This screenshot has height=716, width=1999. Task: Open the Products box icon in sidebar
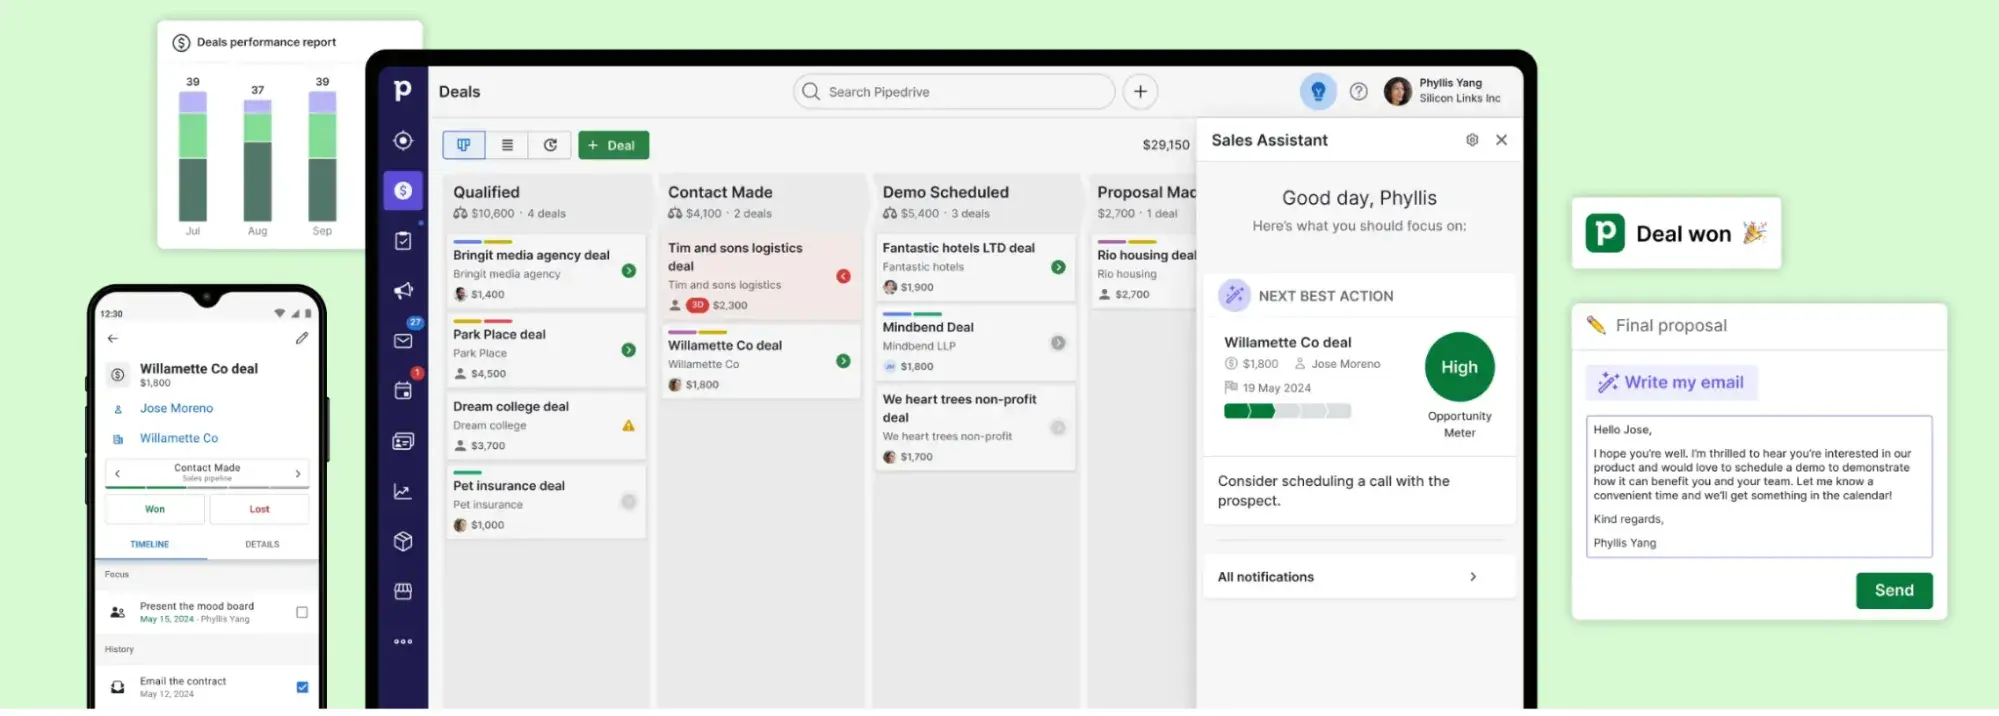(x=403, y=541)
